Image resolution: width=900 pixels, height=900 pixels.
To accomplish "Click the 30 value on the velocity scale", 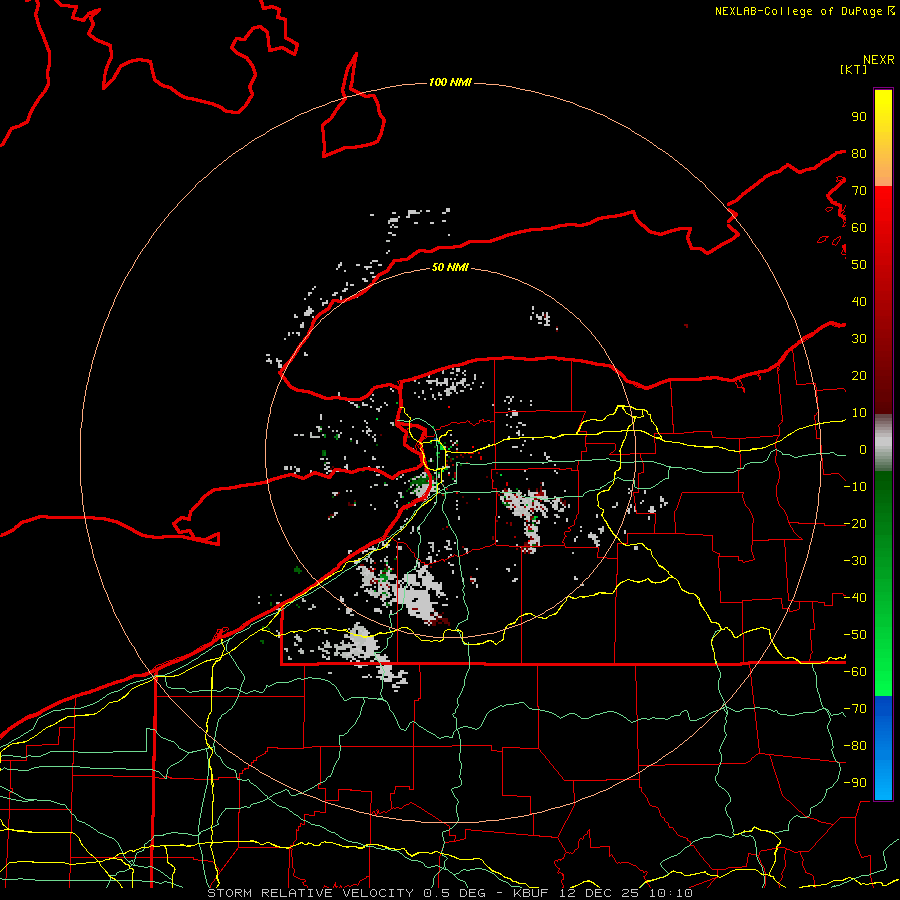I will click(859, 339).
